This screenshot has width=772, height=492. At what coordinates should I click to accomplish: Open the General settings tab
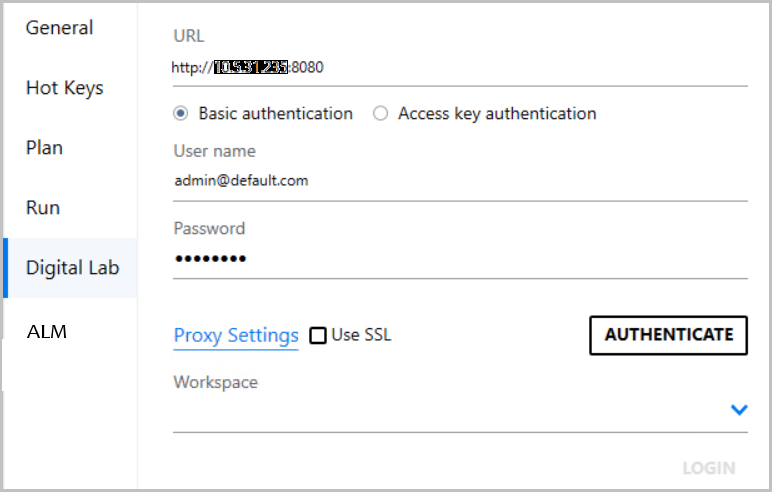coord(59,28)
